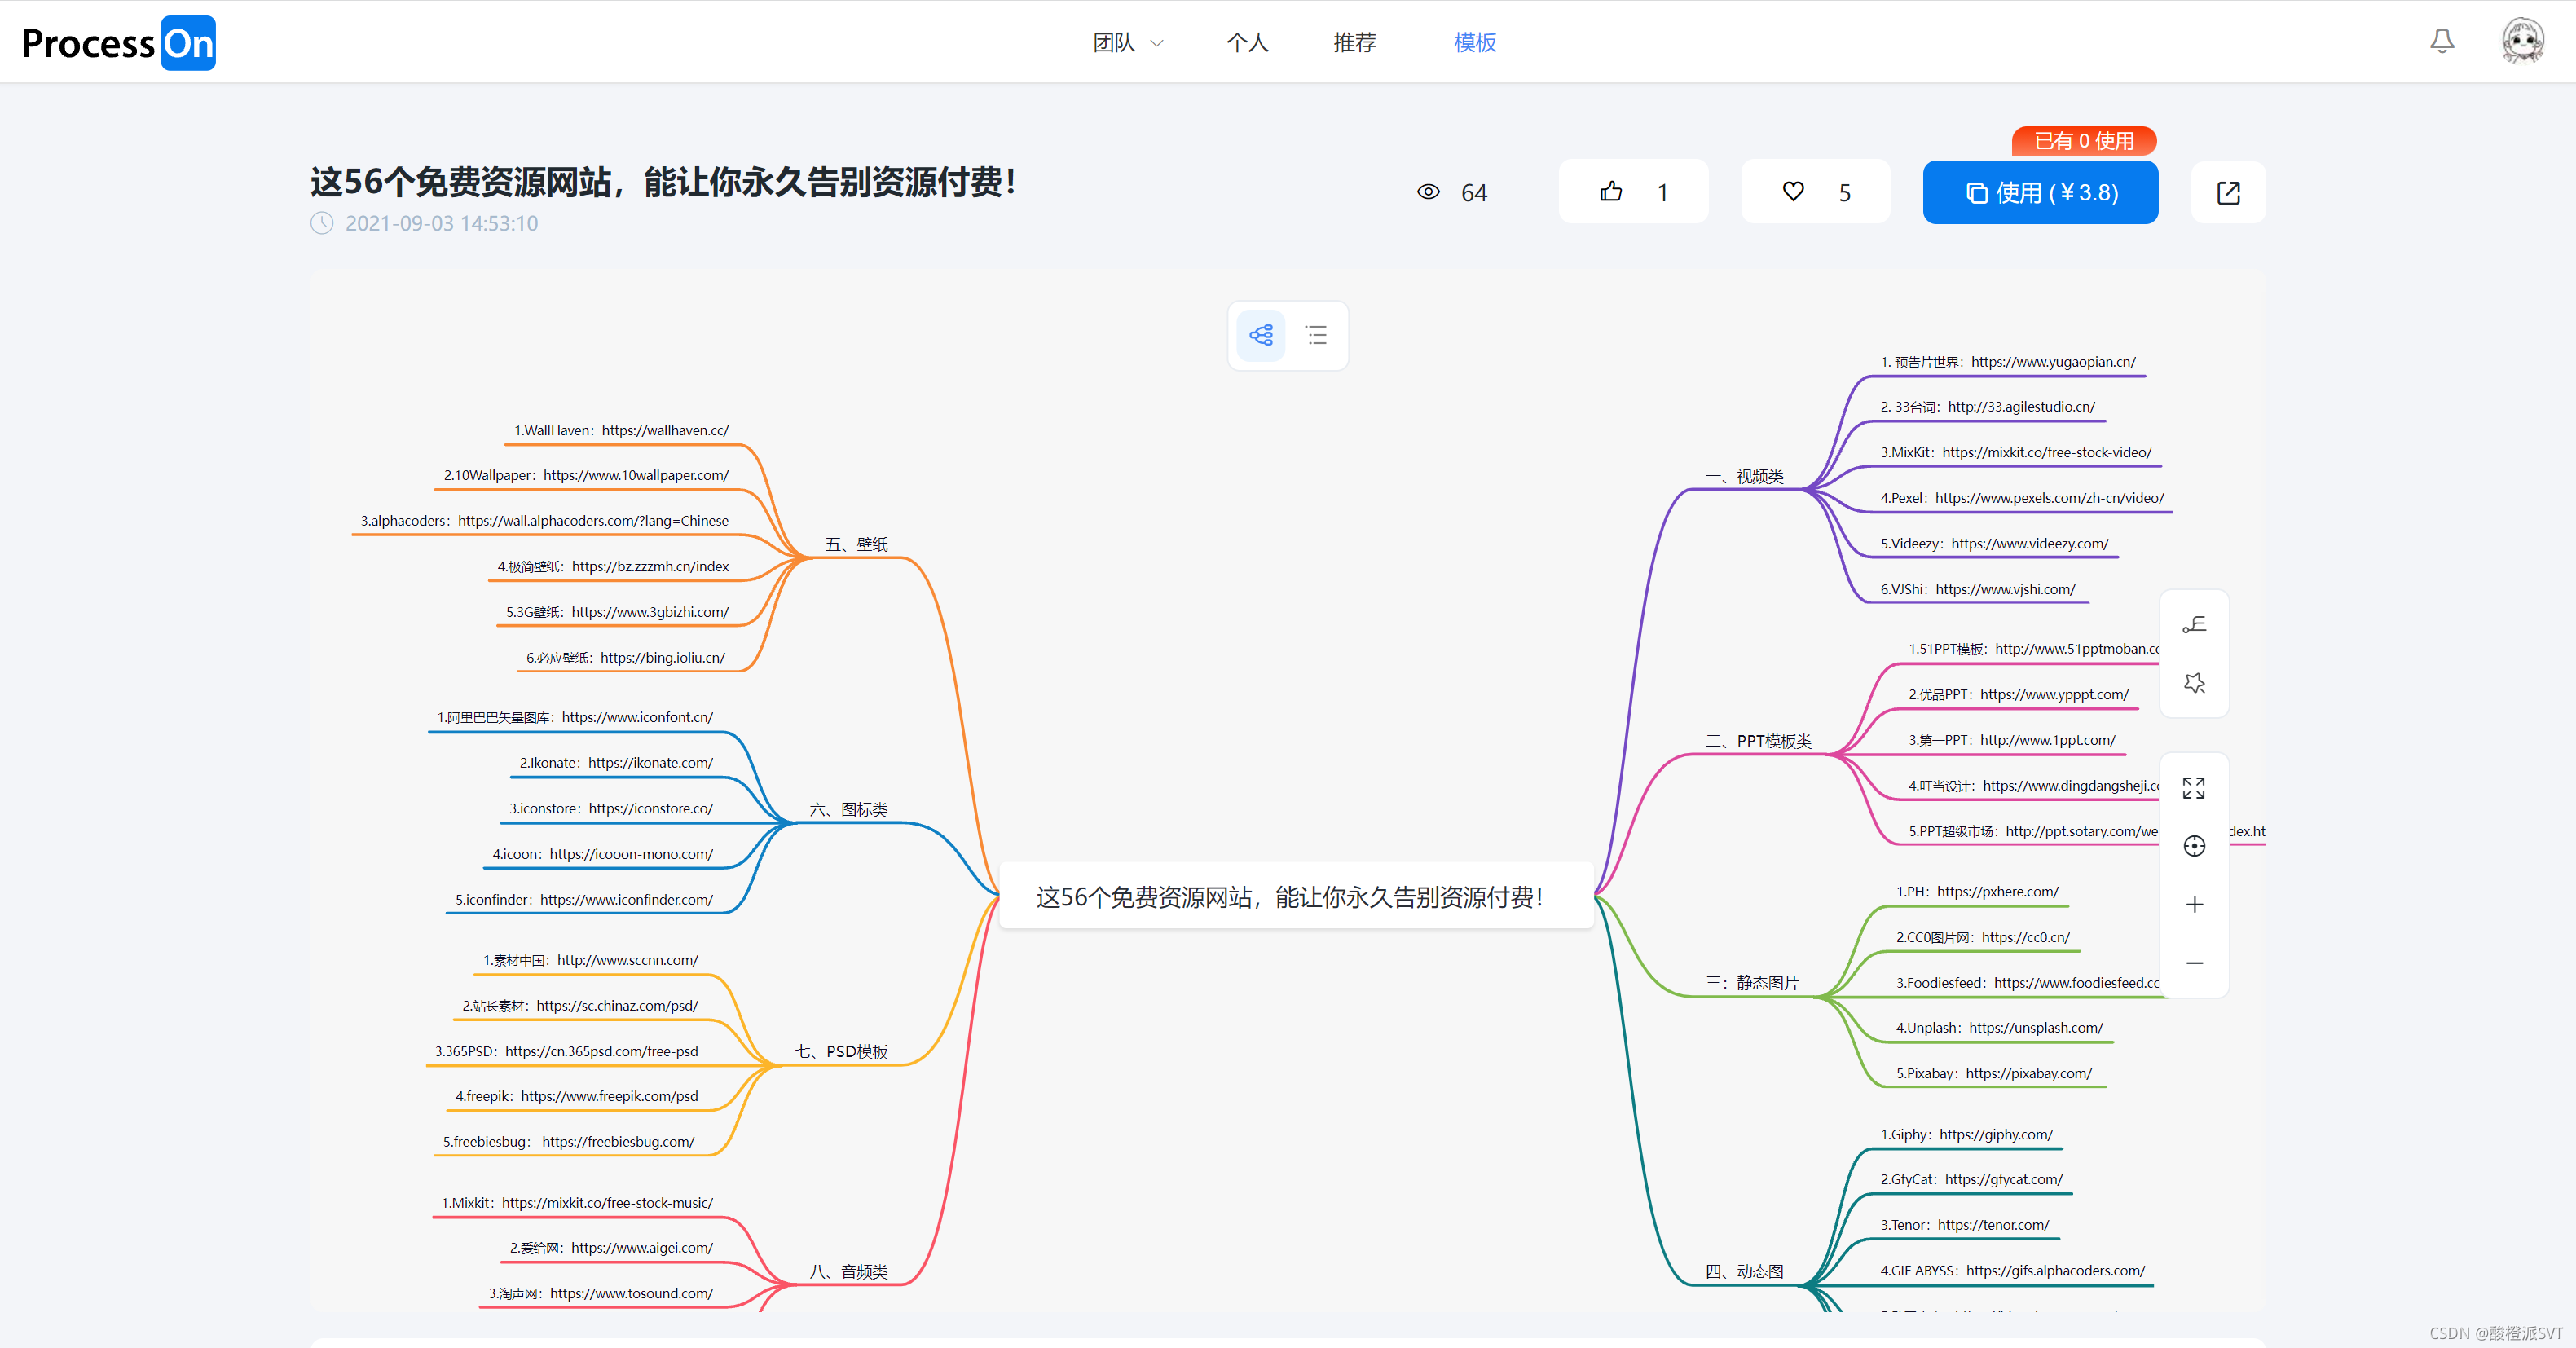2576x1348 pixels.
Task: Select the 模板 navigation tab
Action: pos(1474,42)
